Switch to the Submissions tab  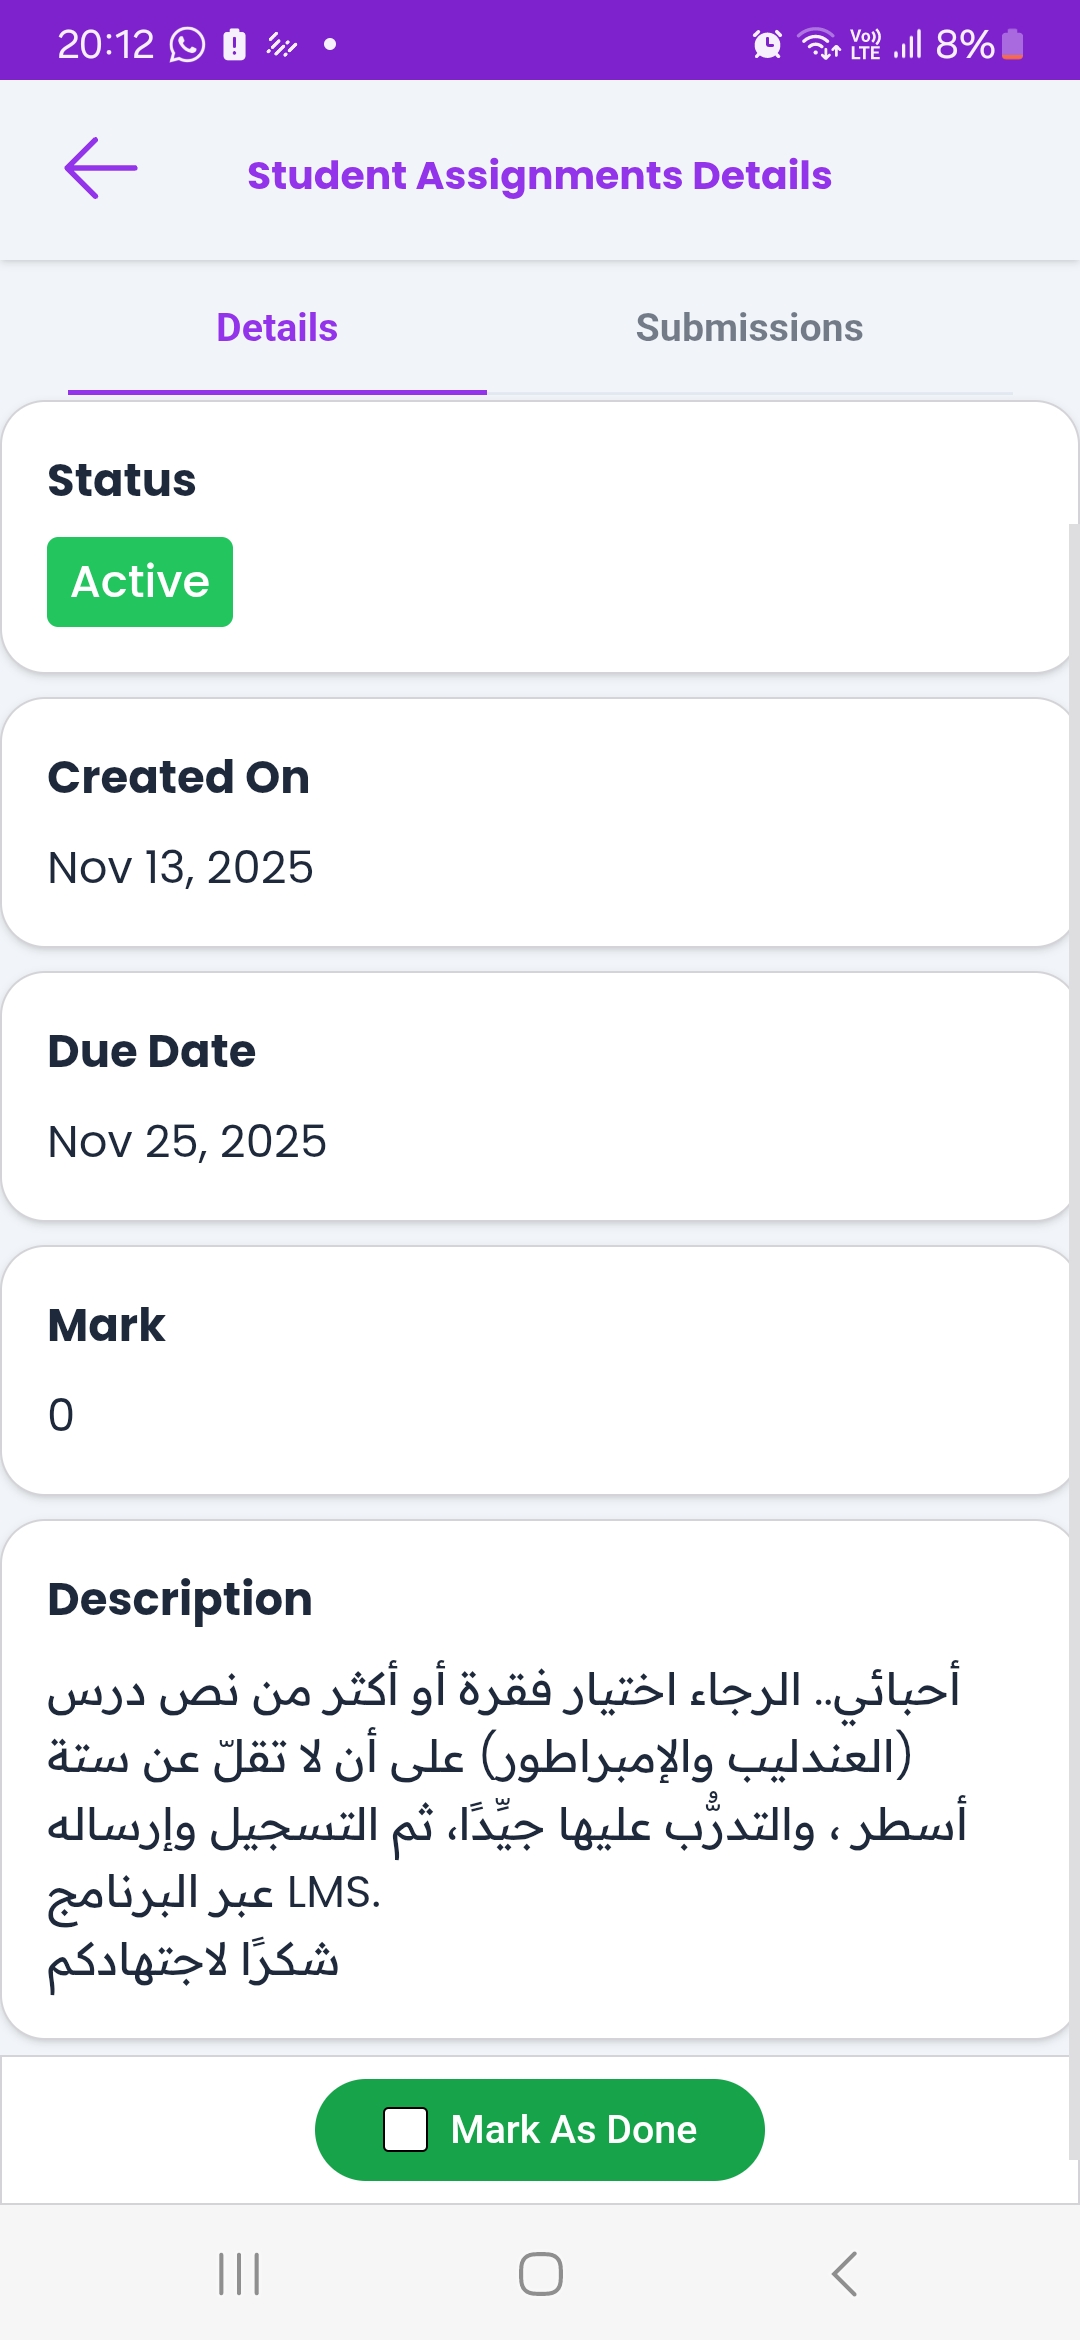click(749, 328)
